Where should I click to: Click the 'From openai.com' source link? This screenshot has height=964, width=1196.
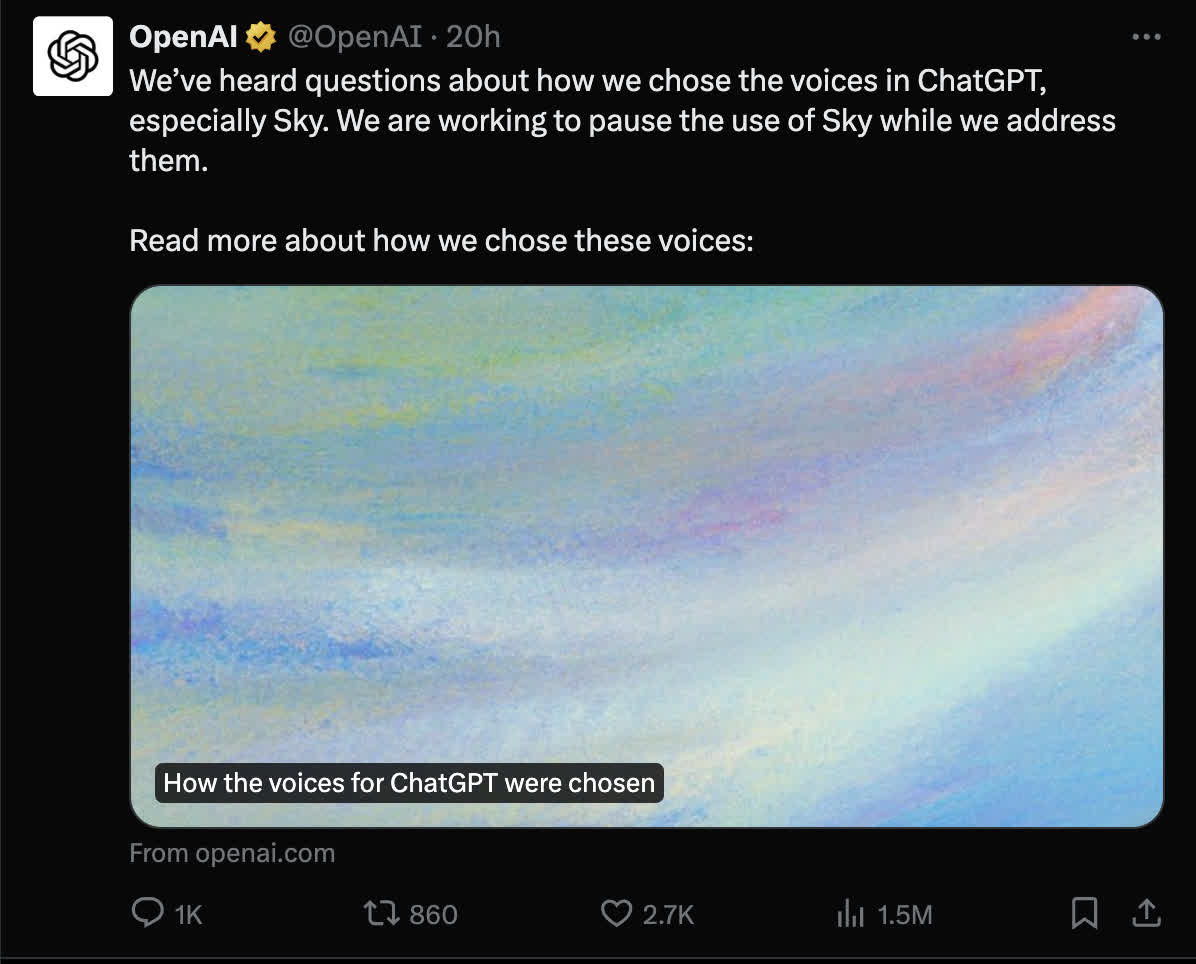232,853
